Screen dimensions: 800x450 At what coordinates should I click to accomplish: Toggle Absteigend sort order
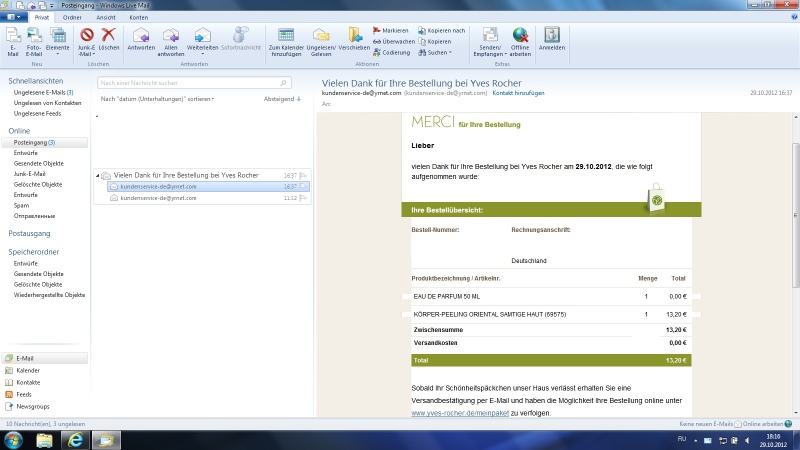(x=282, y=99)
